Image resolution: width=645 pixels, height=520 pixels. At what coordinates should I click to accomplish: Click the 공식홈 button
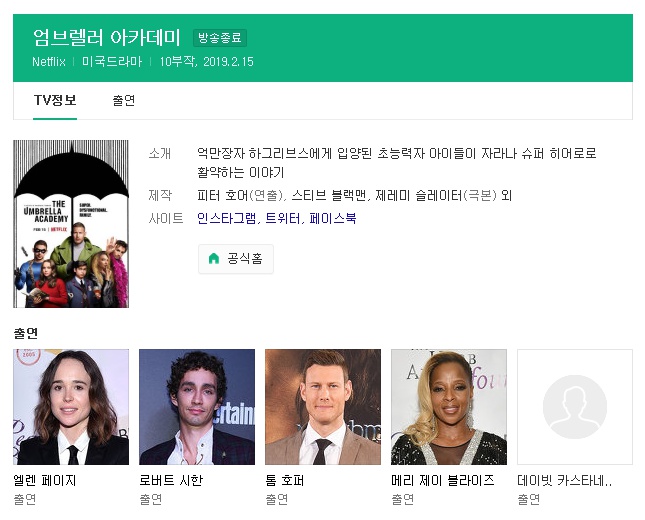[236, 259]
